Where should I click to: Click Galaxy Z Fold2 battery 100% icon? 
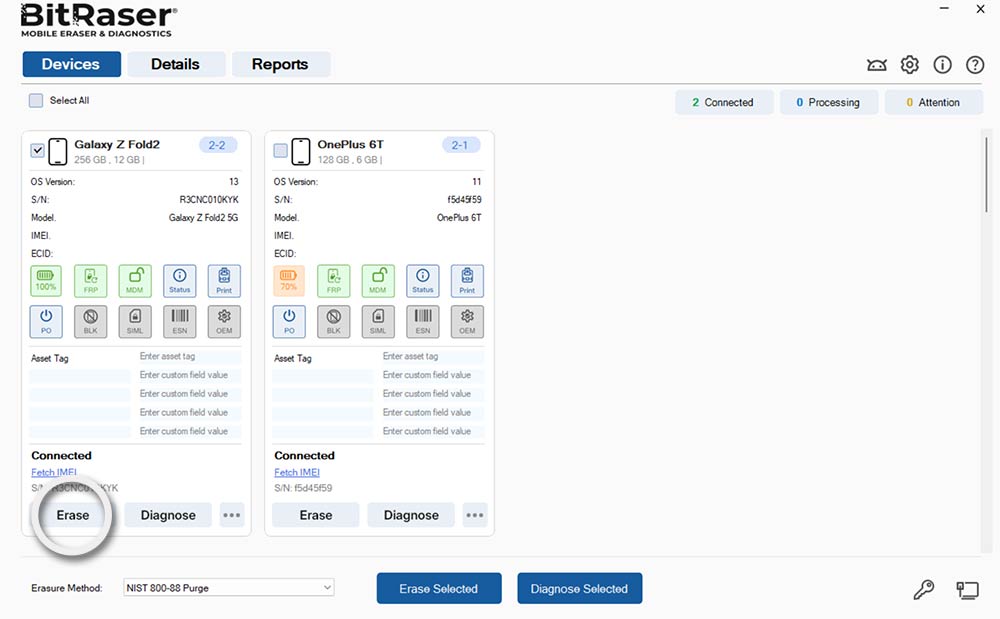pos(46,280)
